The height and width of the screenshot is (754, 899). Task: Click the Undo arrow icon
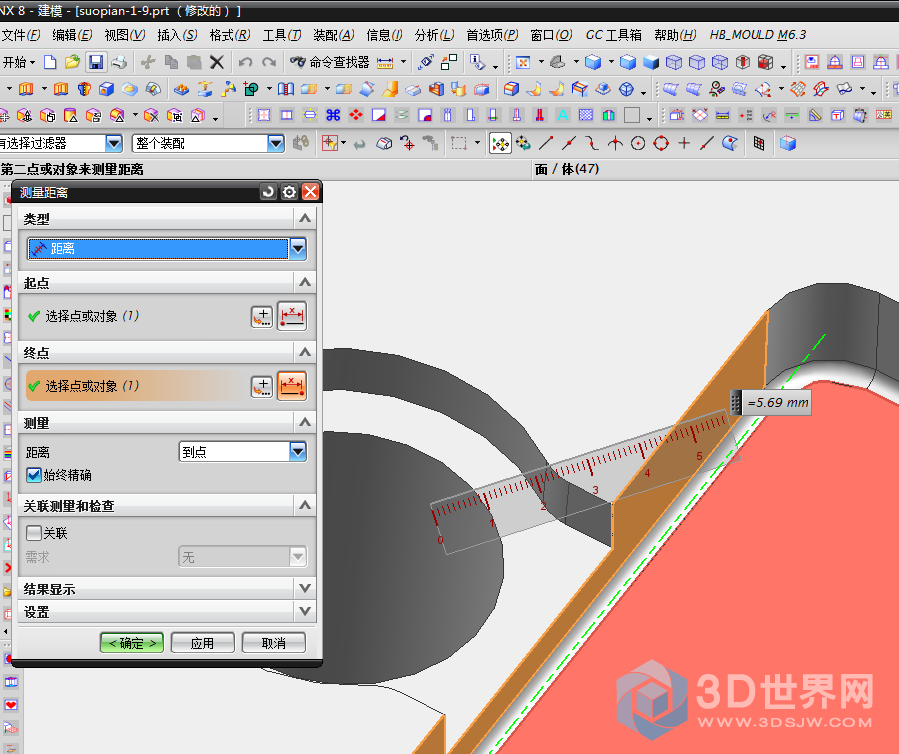(245, 62)
